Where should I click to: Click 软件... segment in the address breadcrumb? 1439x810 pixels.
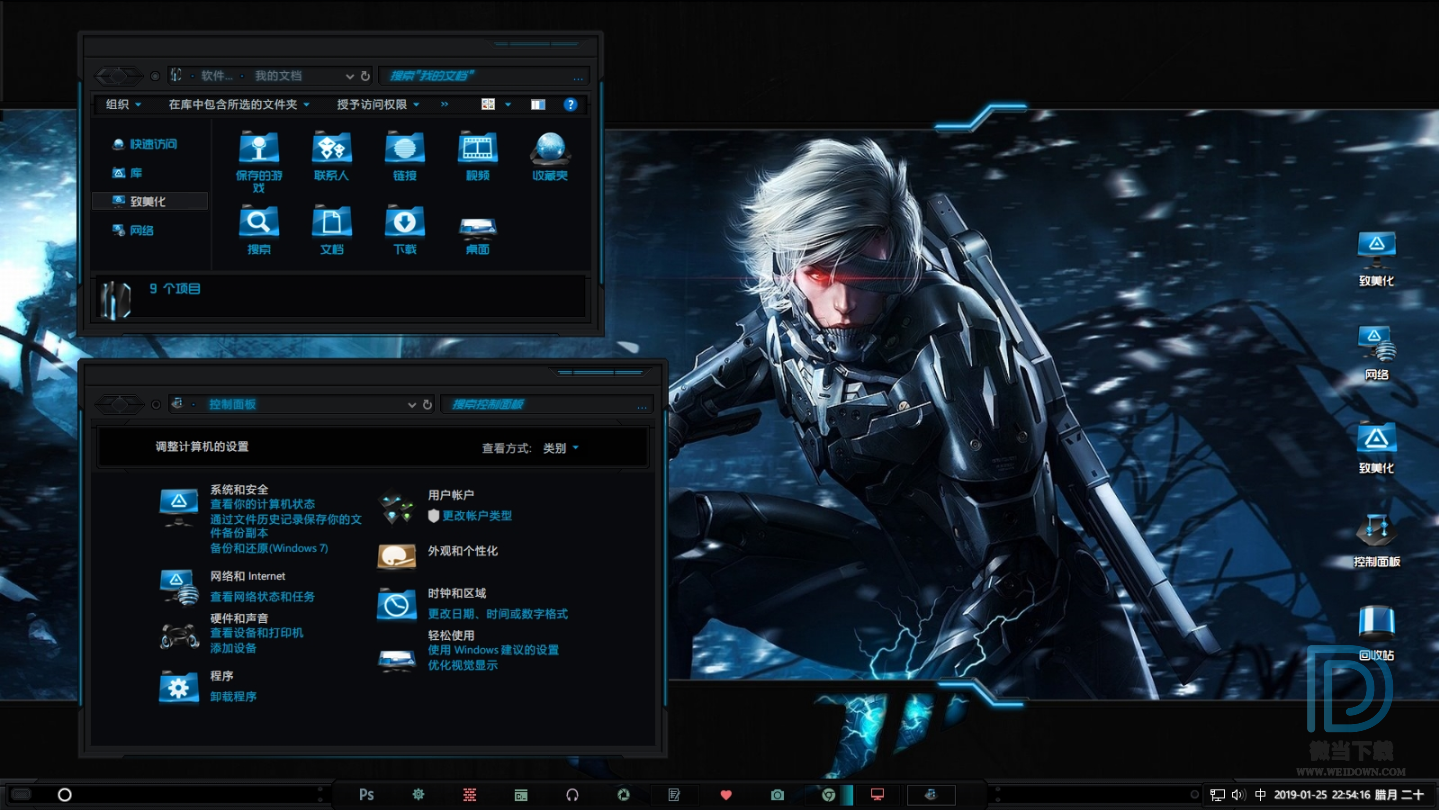(217, 76)
